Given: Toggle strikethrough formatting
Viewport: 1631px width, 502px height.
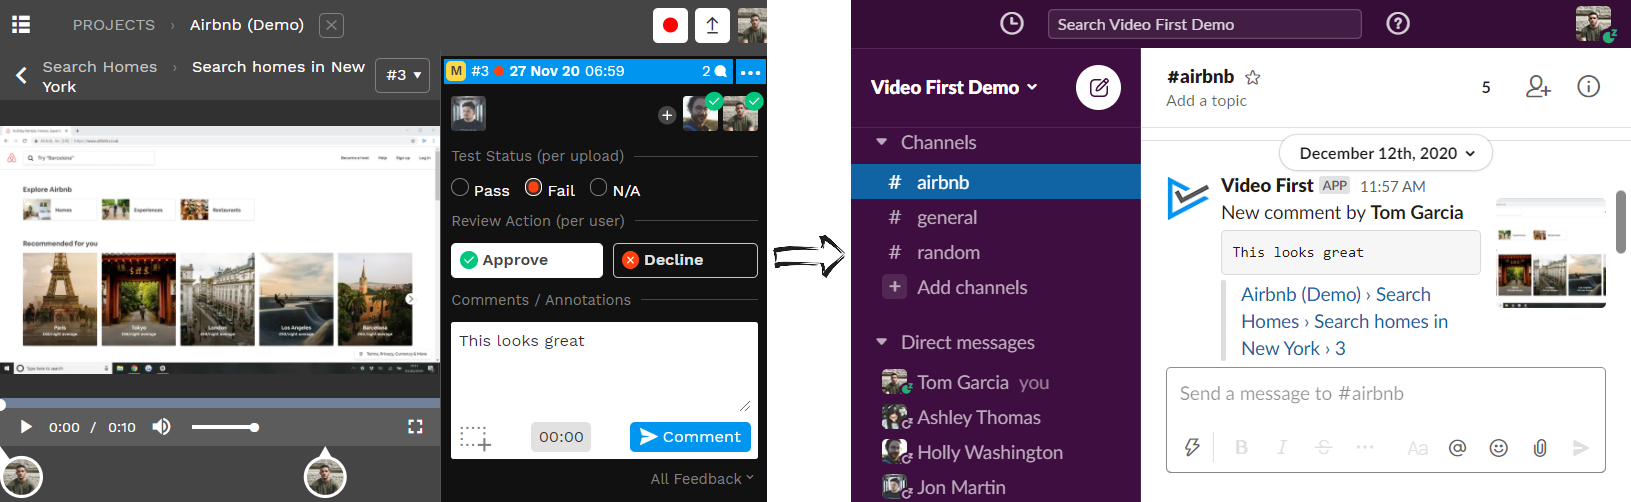Looking at the screenshot, I should click(1323, 448).
